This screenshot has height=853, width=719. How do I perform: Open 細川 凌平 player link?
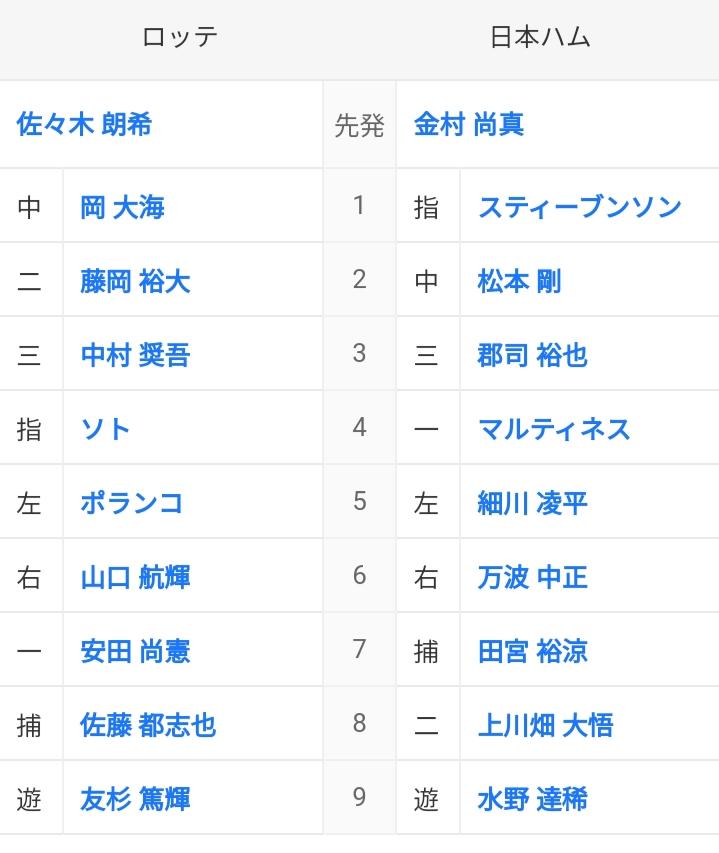pos(533,503)
